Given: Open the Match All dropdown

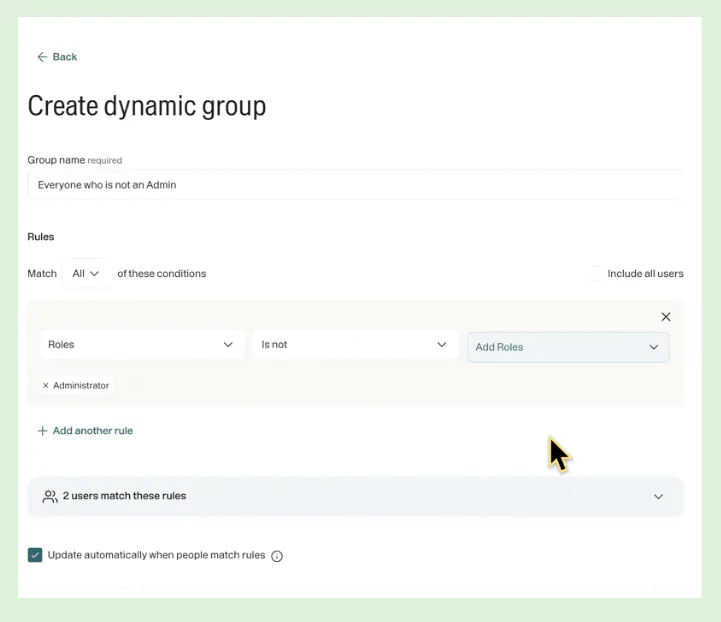Looking at the screenshot, I should 86,273.
